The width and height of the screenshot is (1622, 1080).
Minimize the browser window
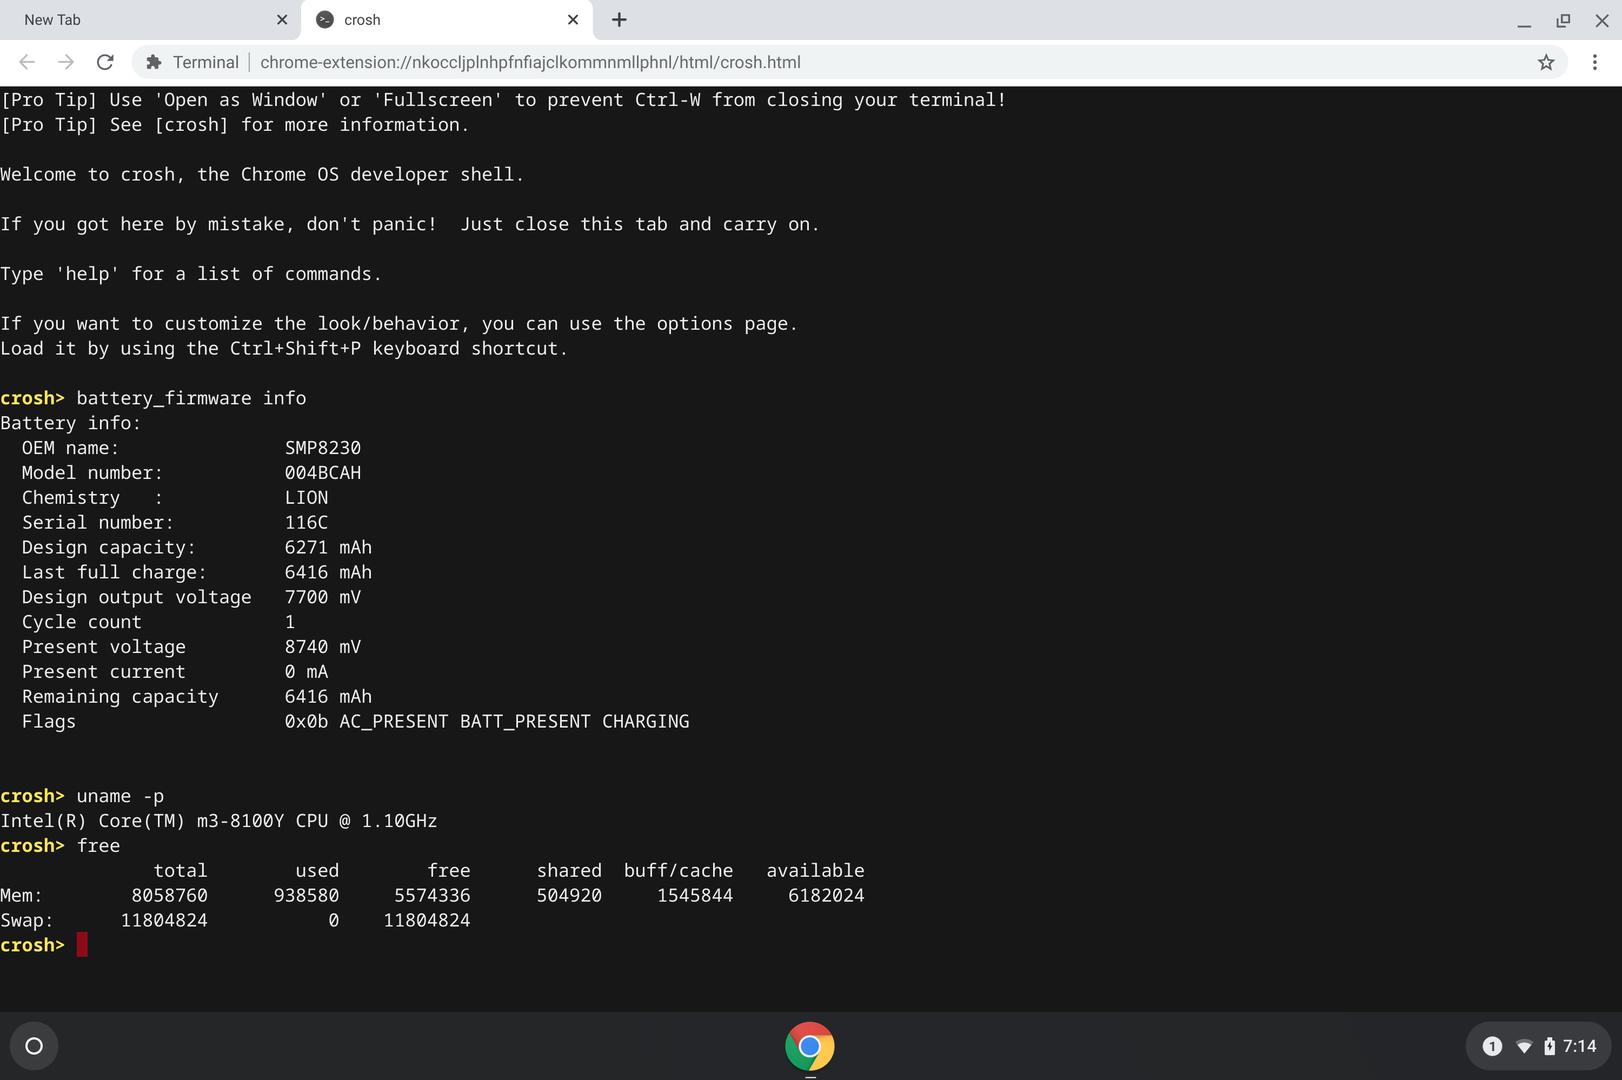click(1524, 21)
